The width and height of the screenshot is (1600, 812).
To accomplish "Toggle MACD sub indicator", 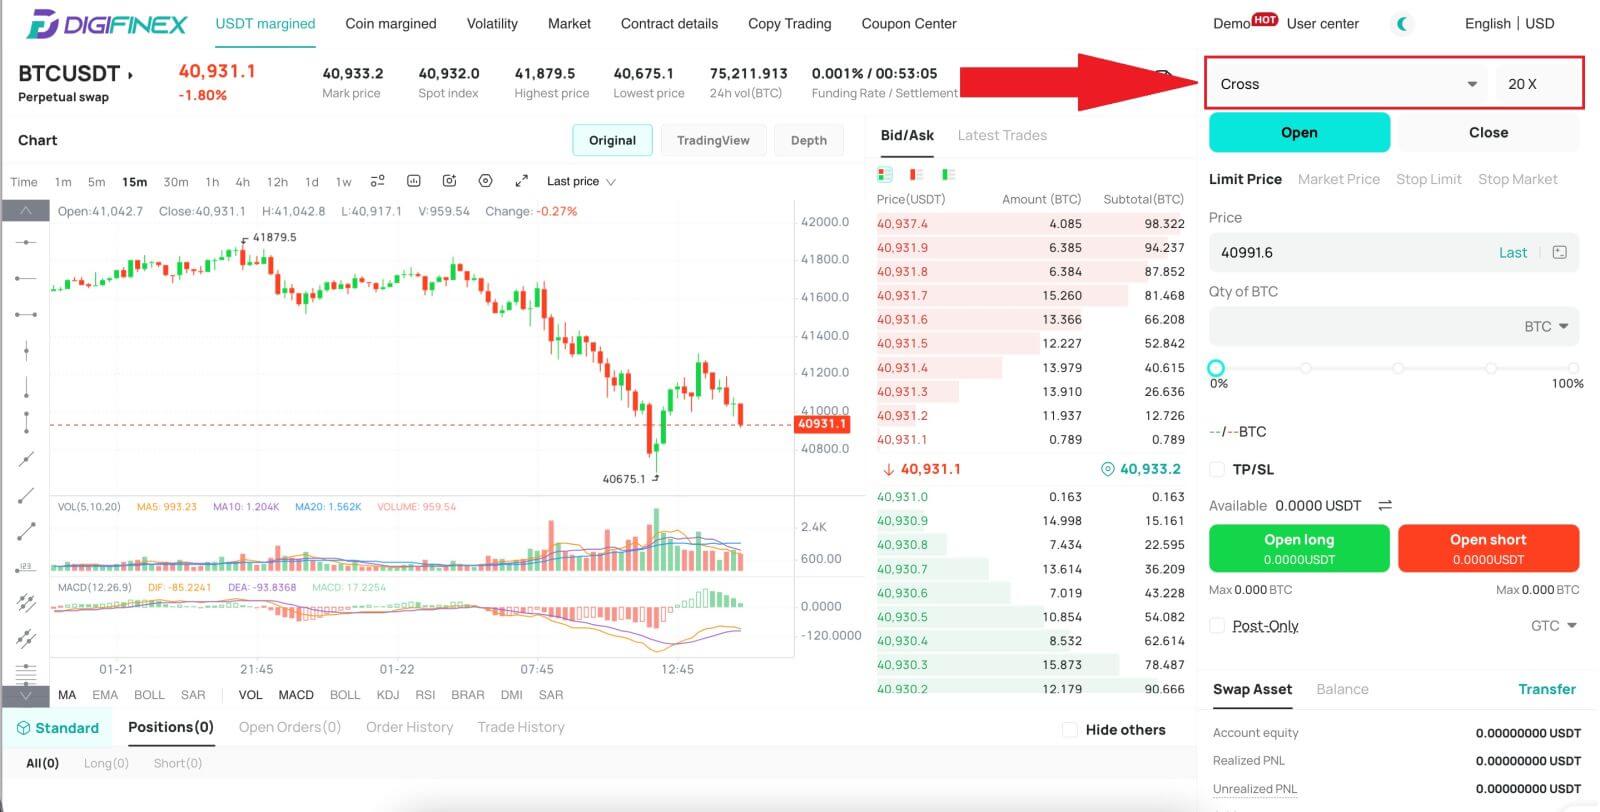I will click(x=296, y=695).
